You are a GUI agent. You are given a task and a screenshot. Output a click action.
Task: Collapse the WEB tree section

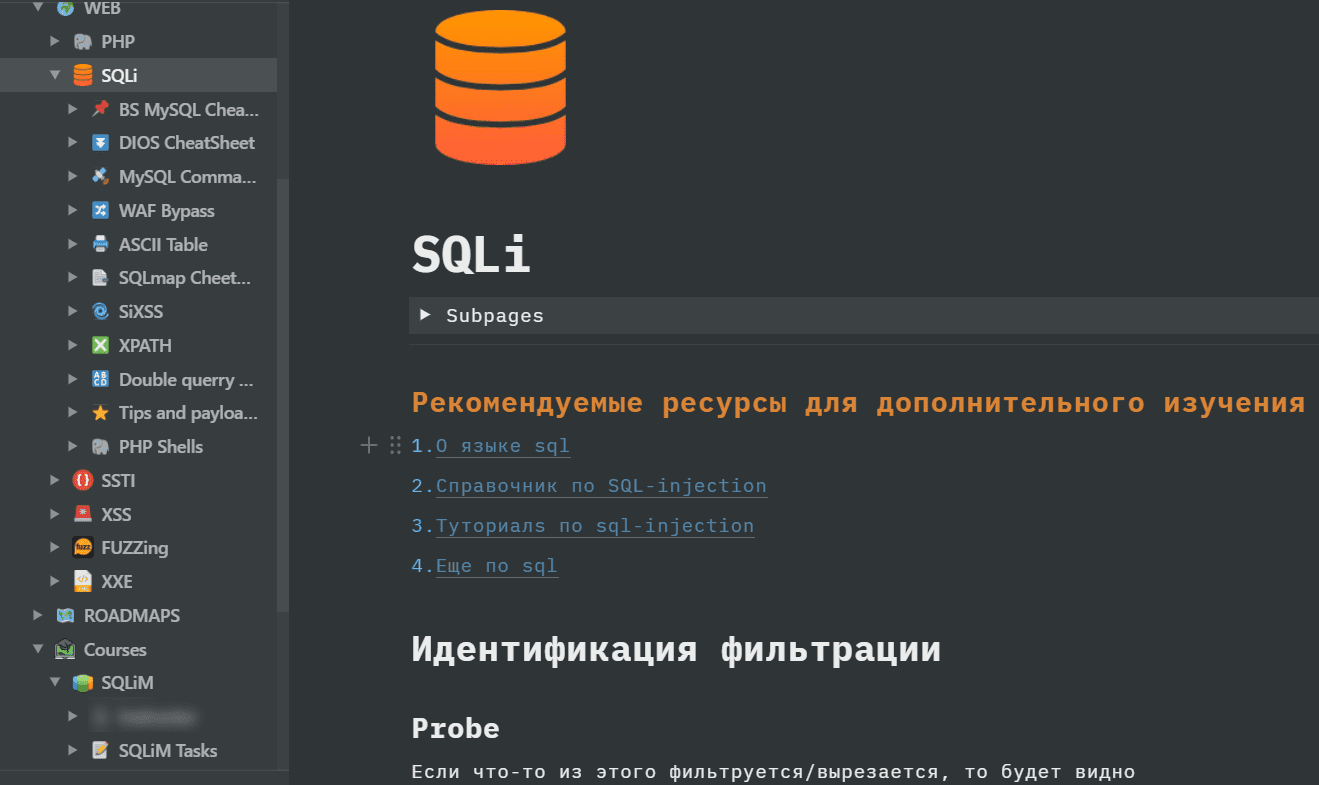click(38, 8)
